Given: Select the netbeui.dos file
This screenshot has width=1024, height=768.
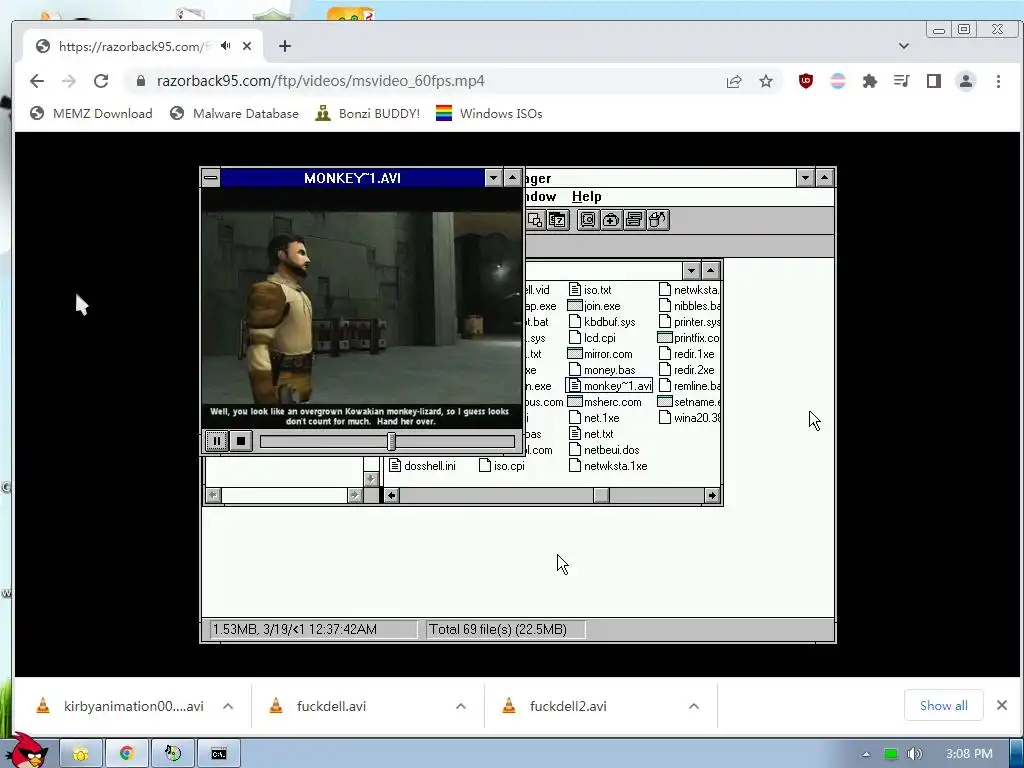Looking at the screenshot, I should [604, 450].
